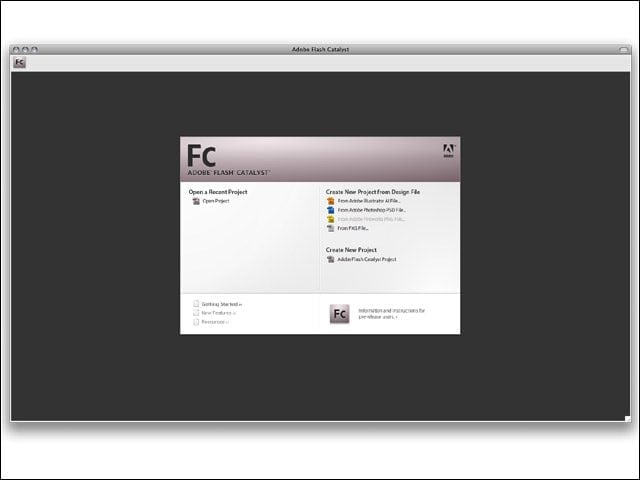Close the Adobe Flash Catalyst window
The height and width of the screenshot is (480, 640).
click(x=16, y=49)
